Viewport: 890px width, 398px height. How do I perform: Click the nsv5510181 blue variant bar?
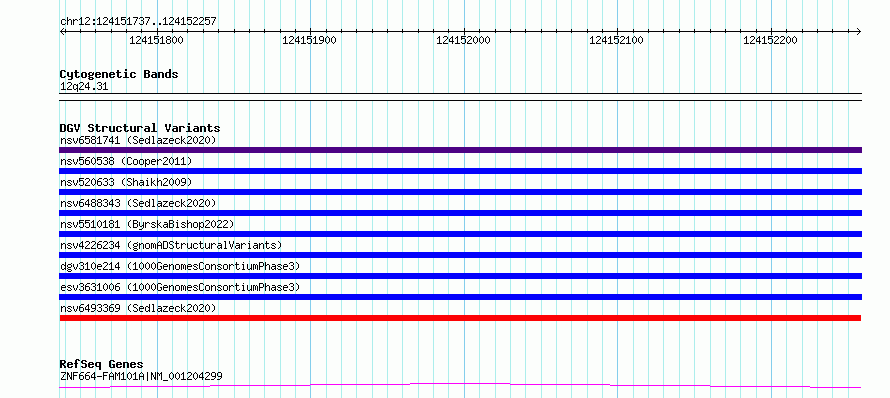click(460, 234)
